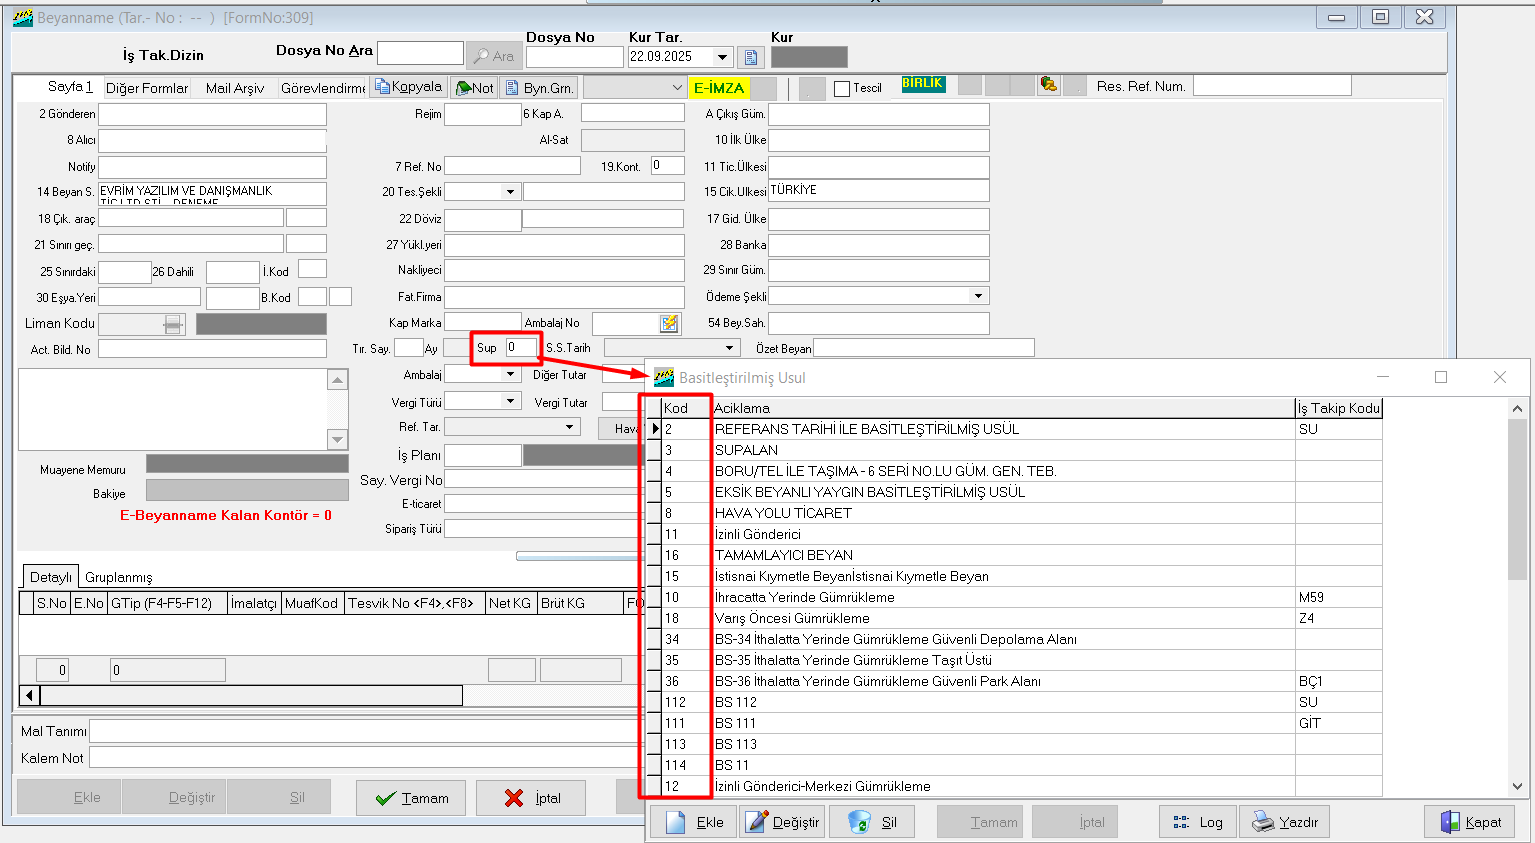The width and height of the screenshot is (1535, 843).
Task: Click the Yazdır printer button
Action: tap(1285, 822)
